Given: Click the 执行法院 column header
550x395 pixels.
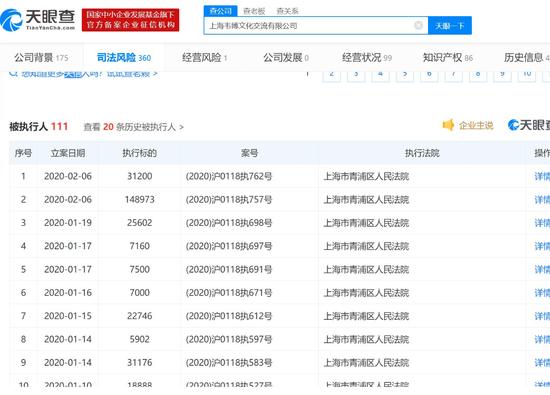Looking at the screenshot, I should pyautogui.click(x=422, y=153).
